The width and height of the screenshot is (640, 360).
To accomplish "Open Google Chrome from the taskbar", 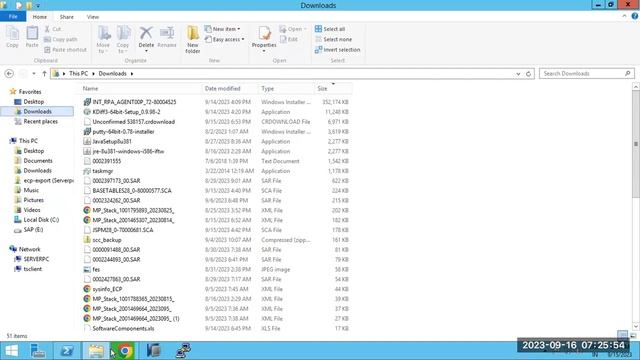I will (x=125, y=351).
